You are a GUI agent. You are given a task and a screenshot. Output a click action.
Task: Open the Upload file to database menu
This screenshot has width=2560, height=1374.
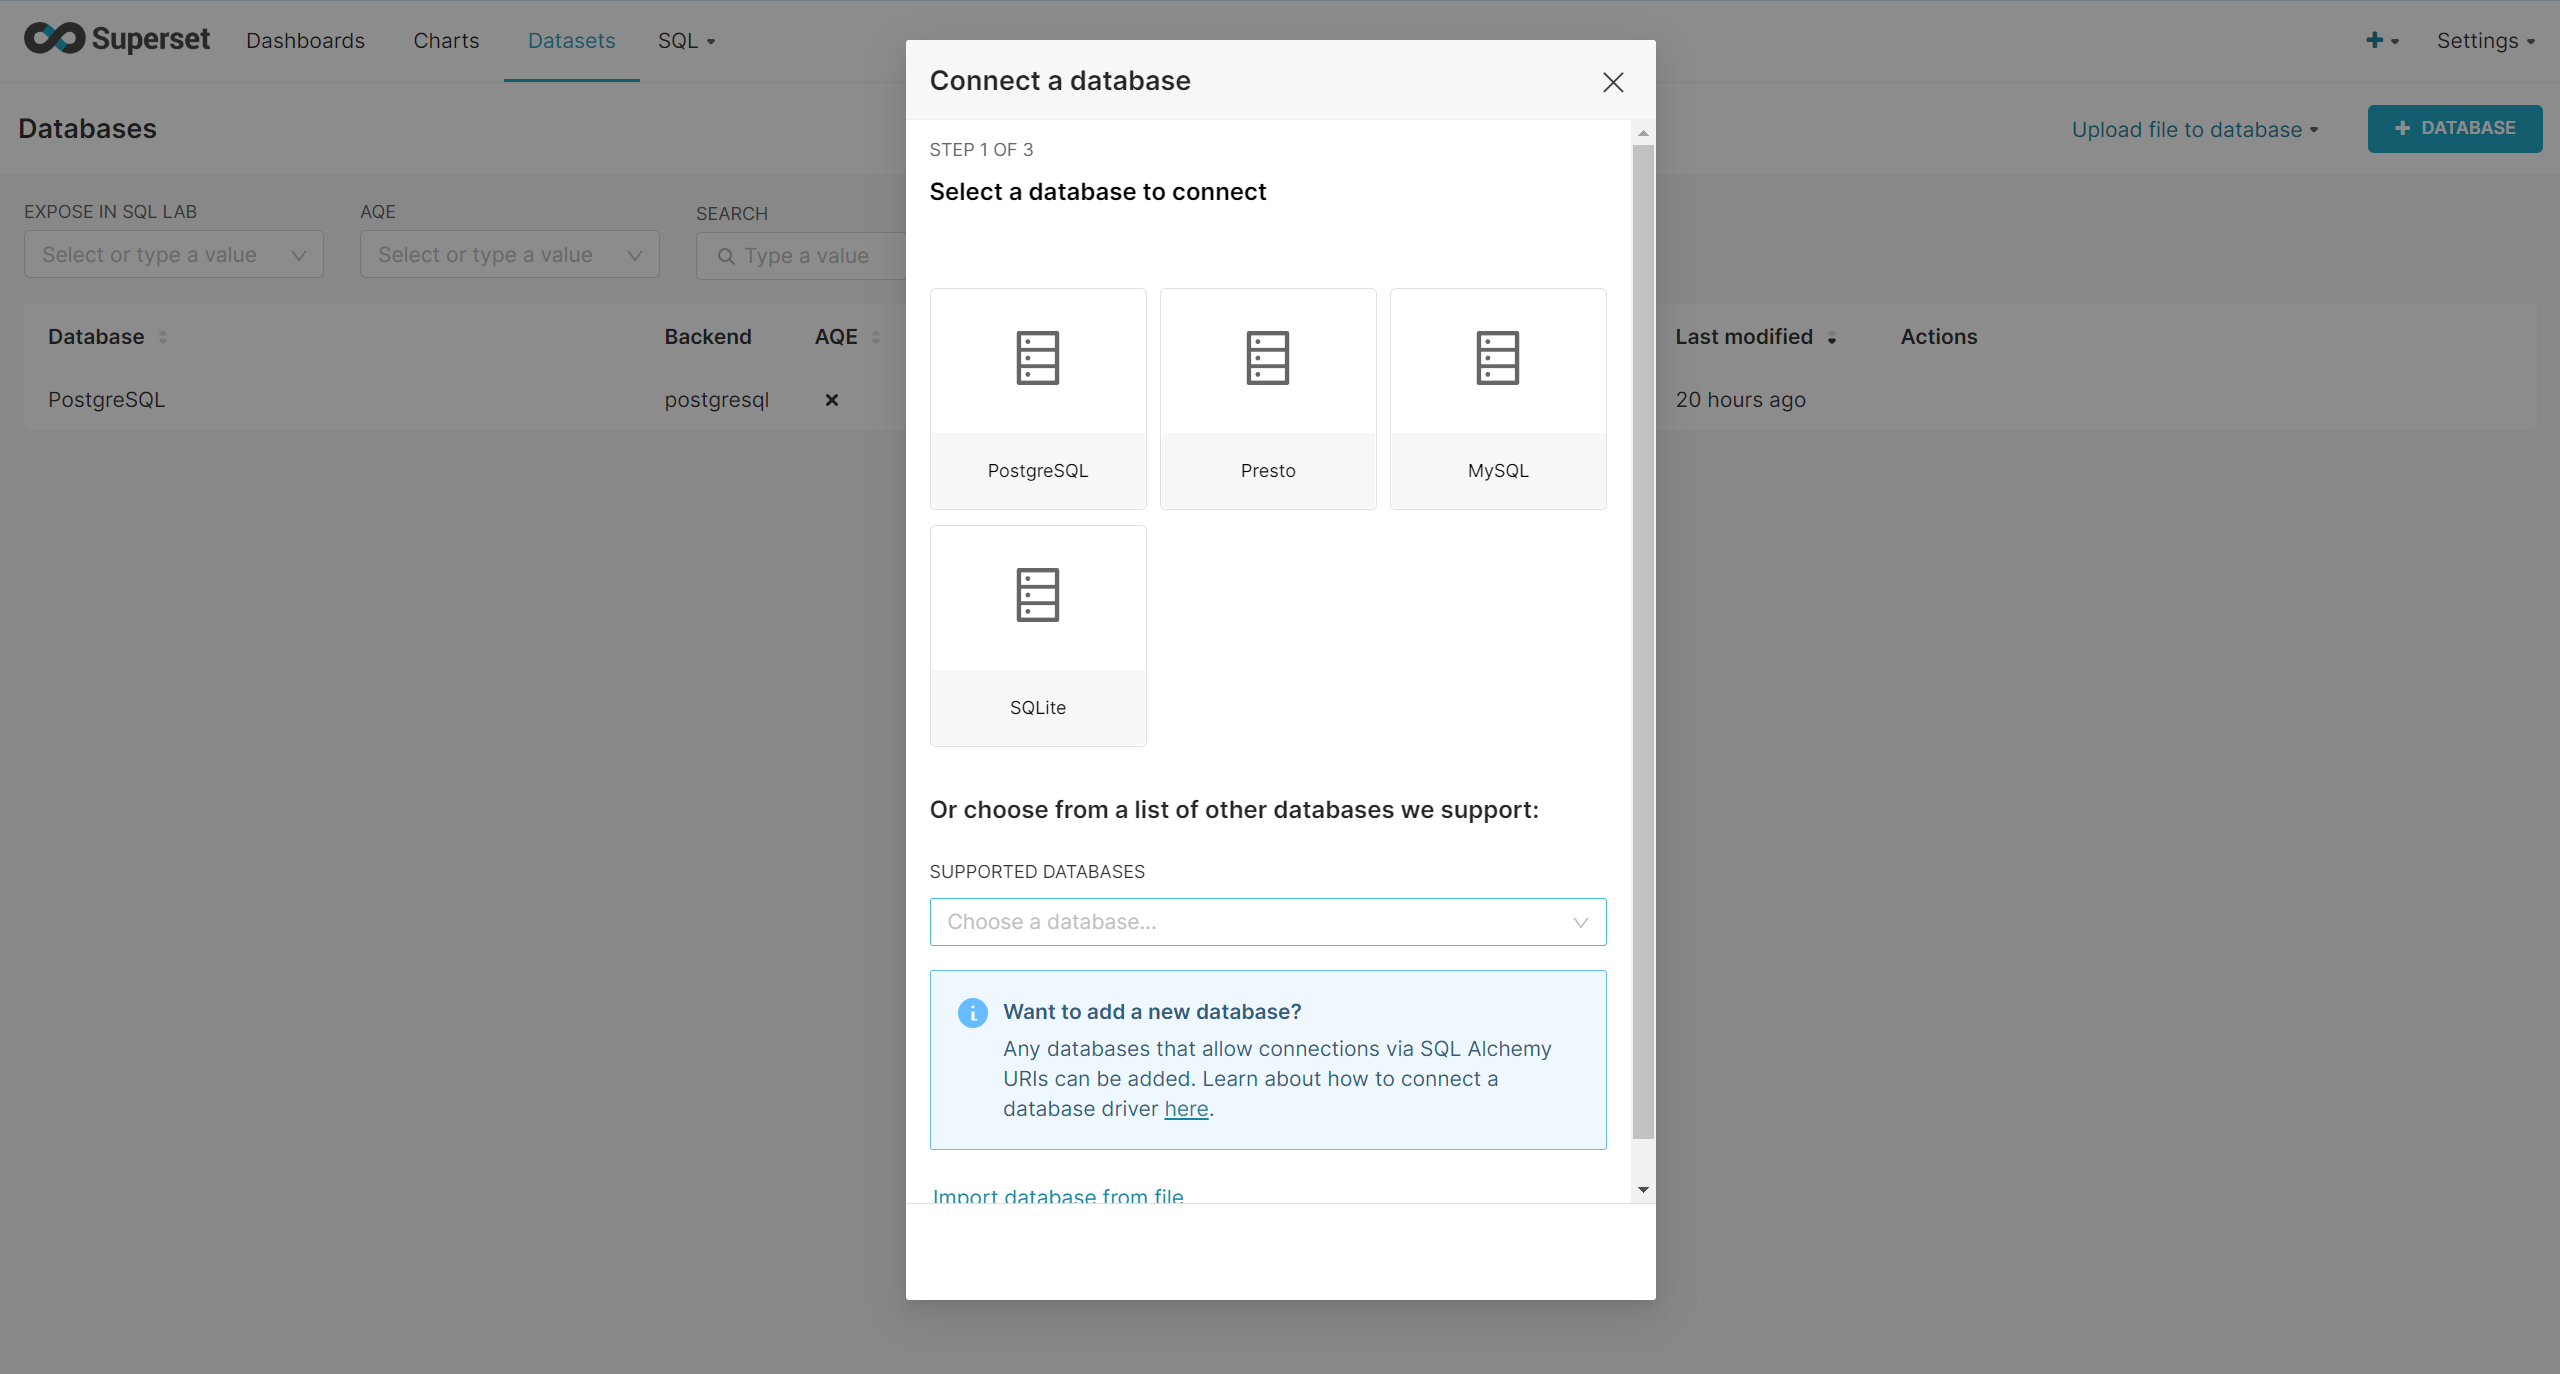(x=2194, y=130)
